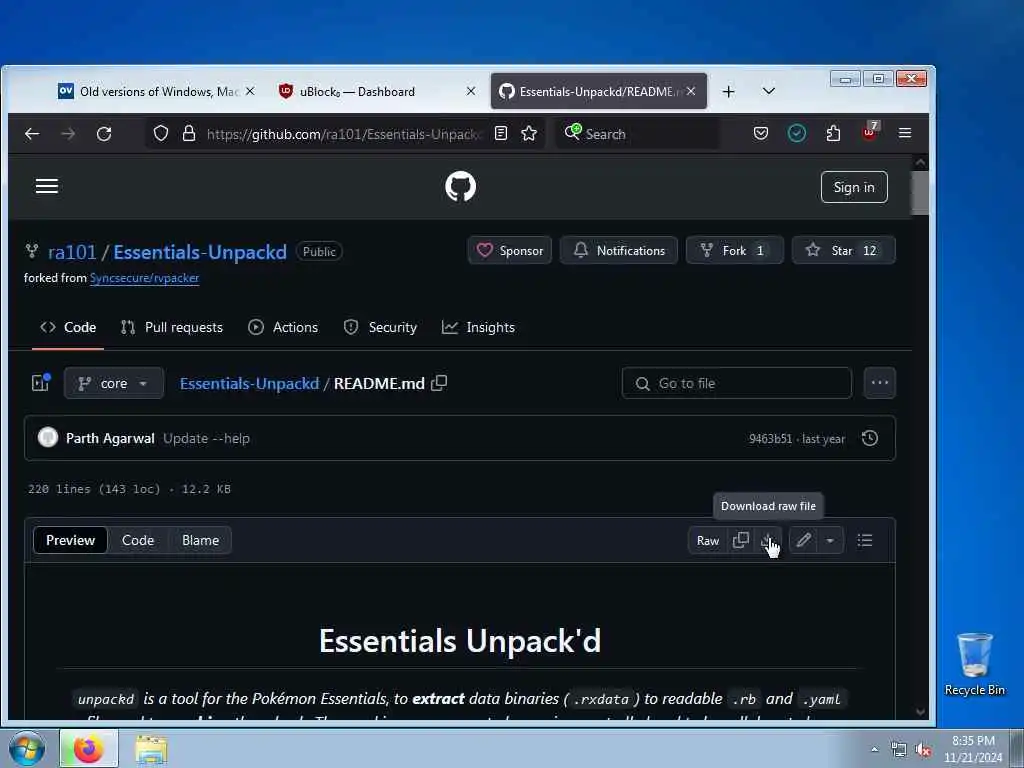Open the teal checkmark extension icon
The image size is (1024, 768).
coord(797,134)
